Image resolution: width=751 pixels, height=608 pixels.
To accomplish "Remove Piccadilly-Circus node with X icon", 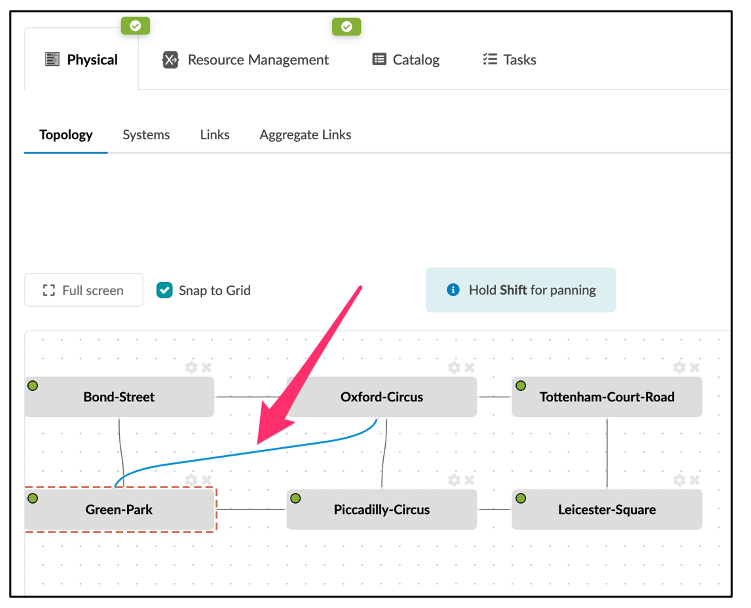I will [x=469, y=480].
